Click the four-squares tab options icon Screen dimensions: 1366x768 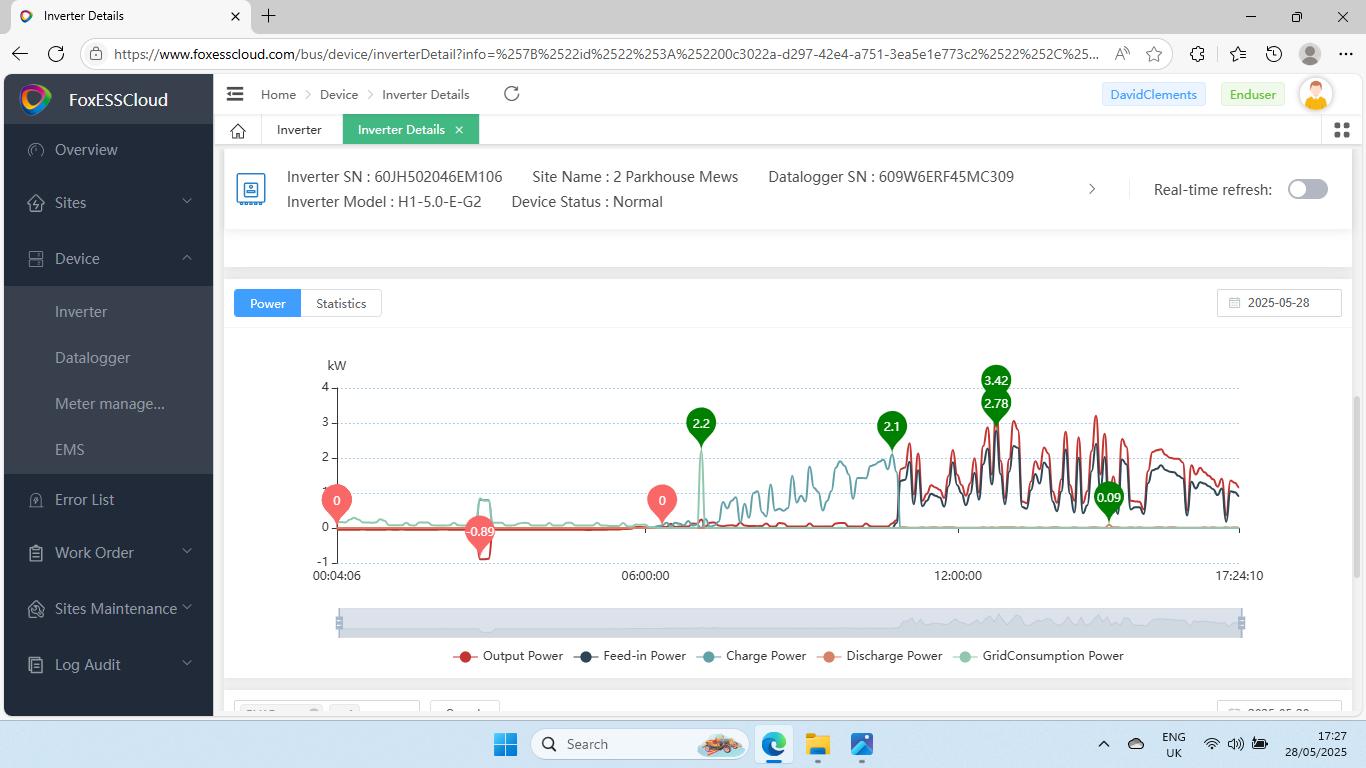[1342, 130]
